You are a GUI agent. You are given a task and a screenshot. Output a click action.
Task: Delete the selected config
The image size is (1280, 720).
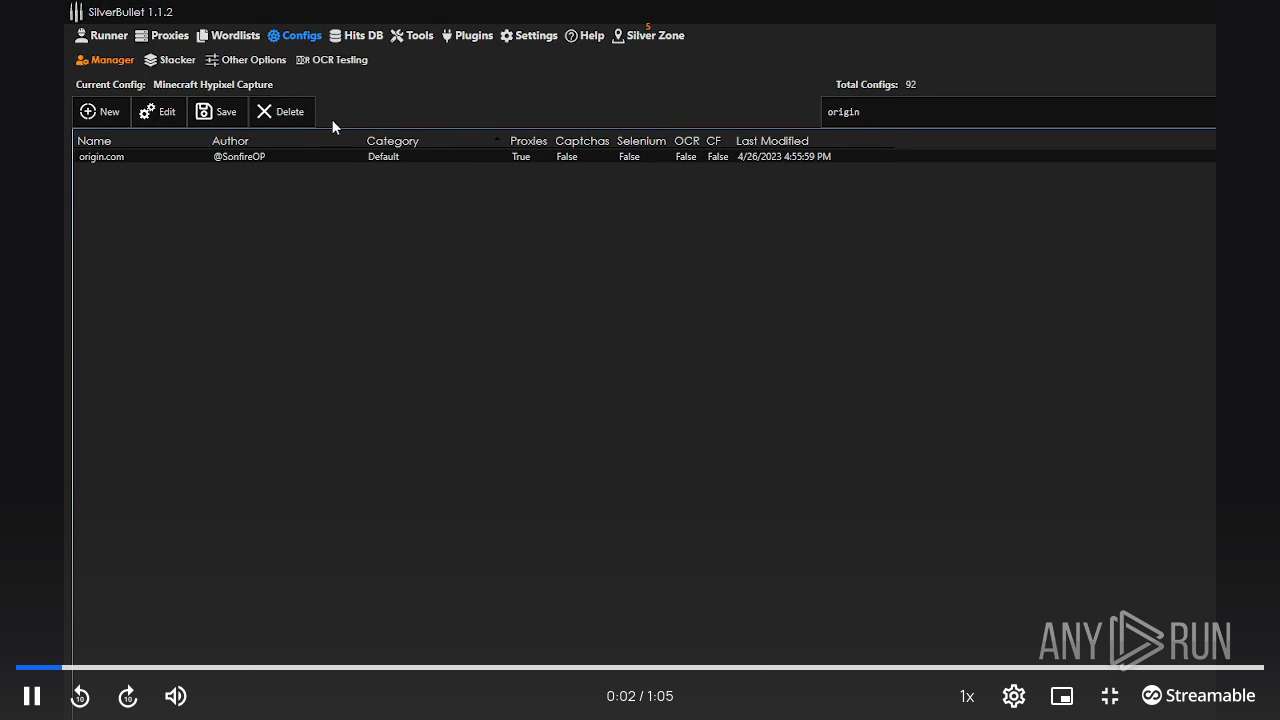coord(281,112)
